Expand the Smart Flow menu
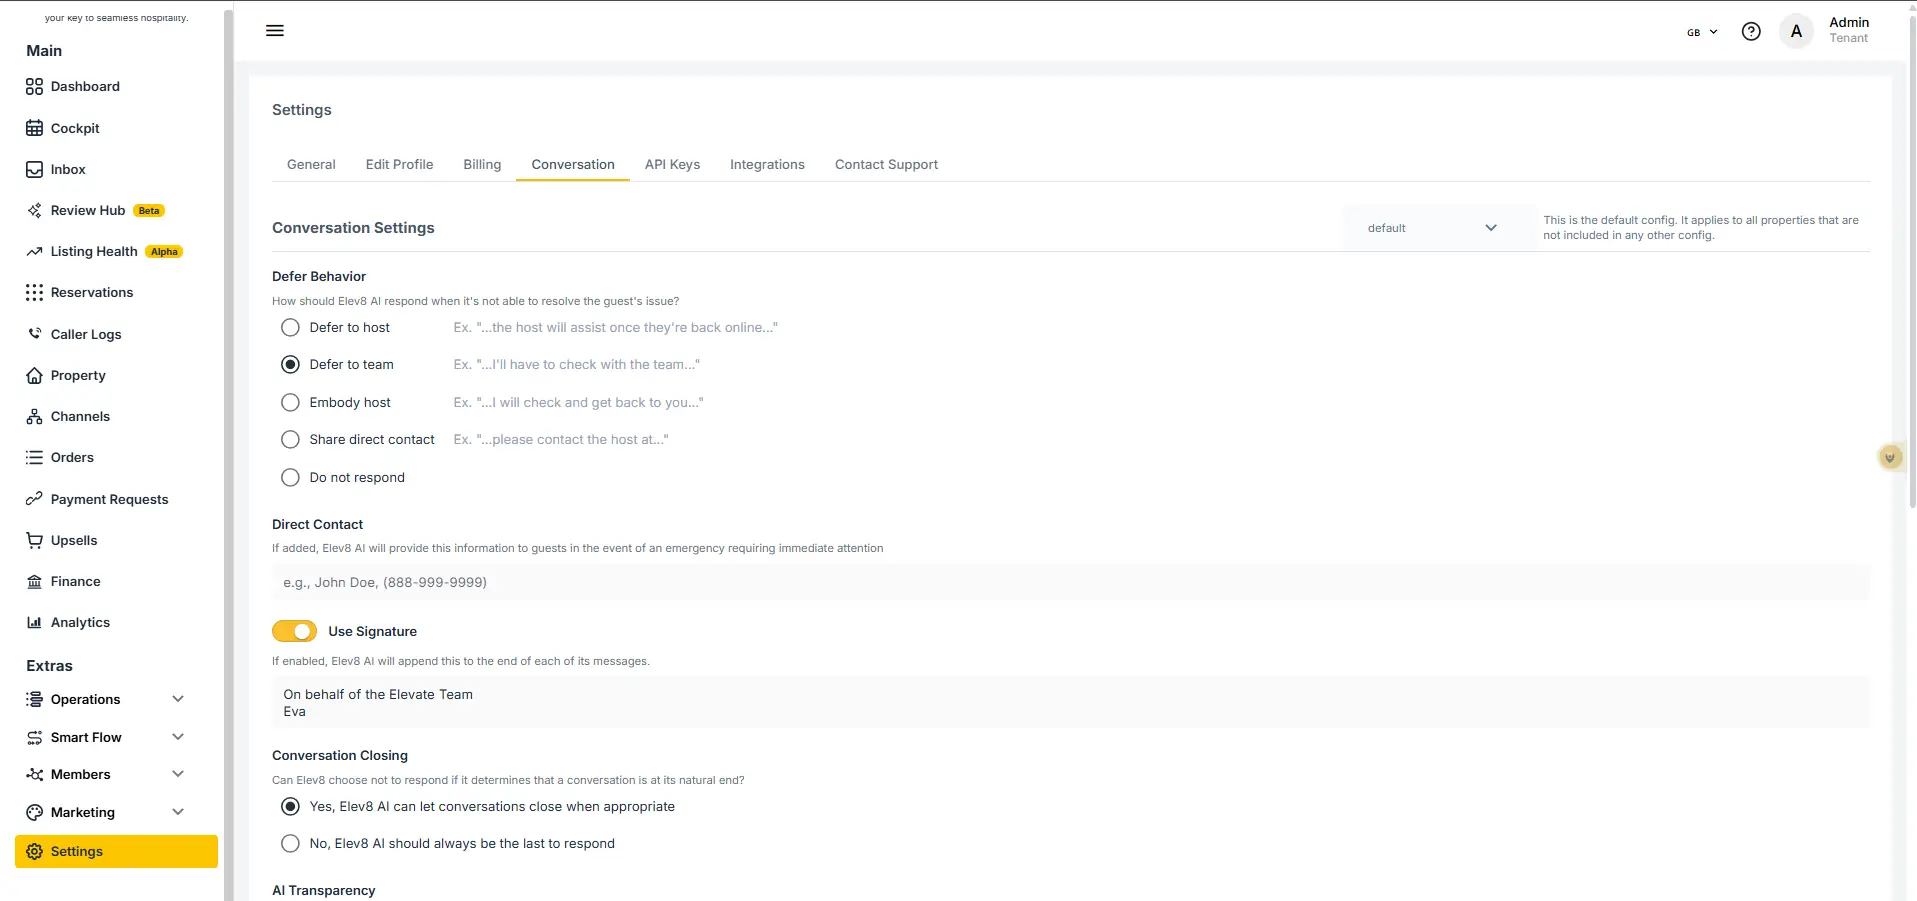 tap(105, 737)
